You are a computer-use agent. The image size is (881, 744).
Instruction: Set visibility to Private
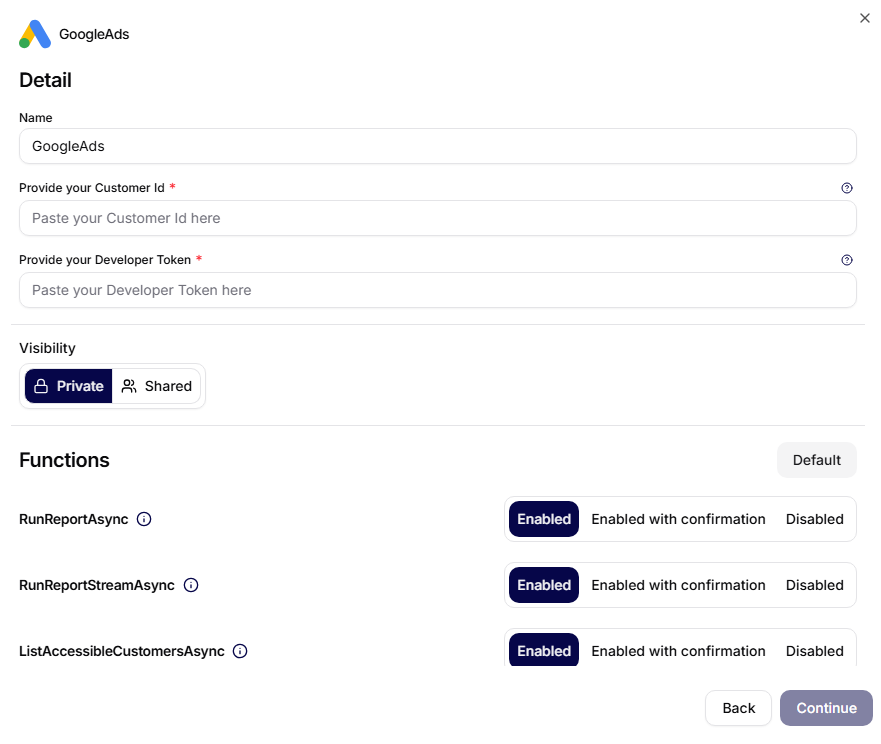pyautogui.click(x=69, y=386)
